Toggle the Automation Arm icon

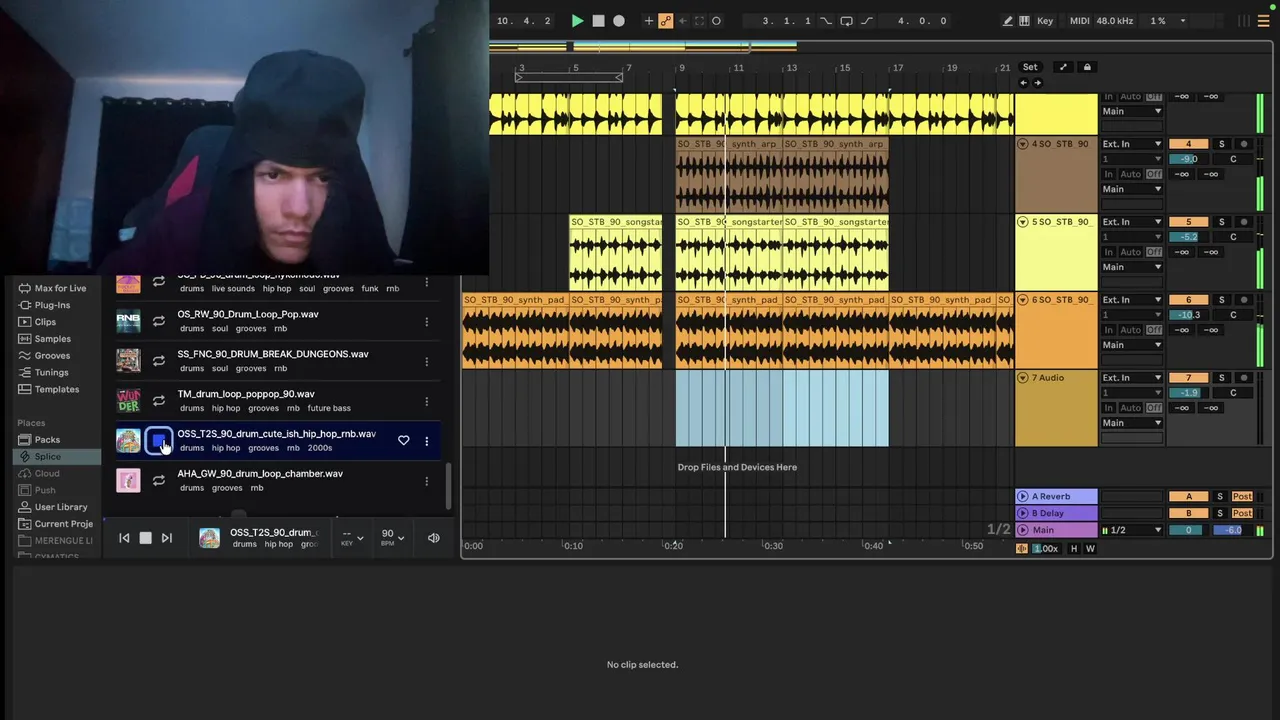pos(666,21)
